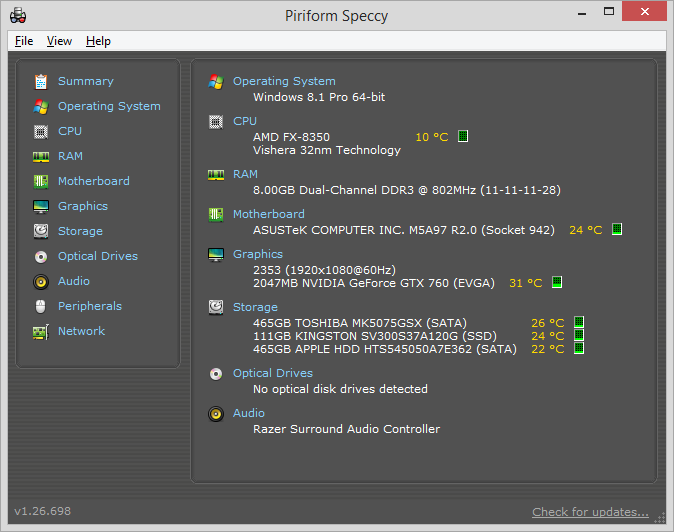
Task: Click the Check for updates link
Action: (x=590, y=512)
